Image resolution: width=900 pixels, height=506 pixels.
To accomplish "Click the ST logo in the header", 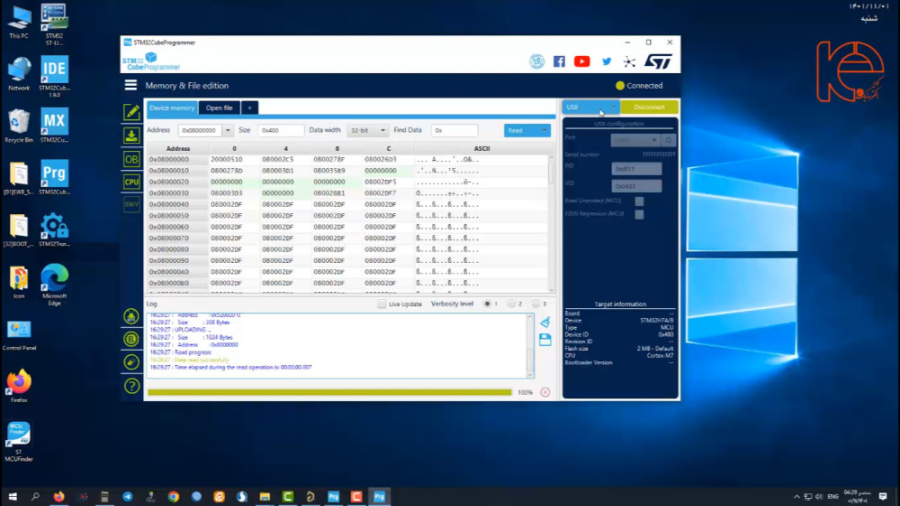I will (x=658, y=61).
